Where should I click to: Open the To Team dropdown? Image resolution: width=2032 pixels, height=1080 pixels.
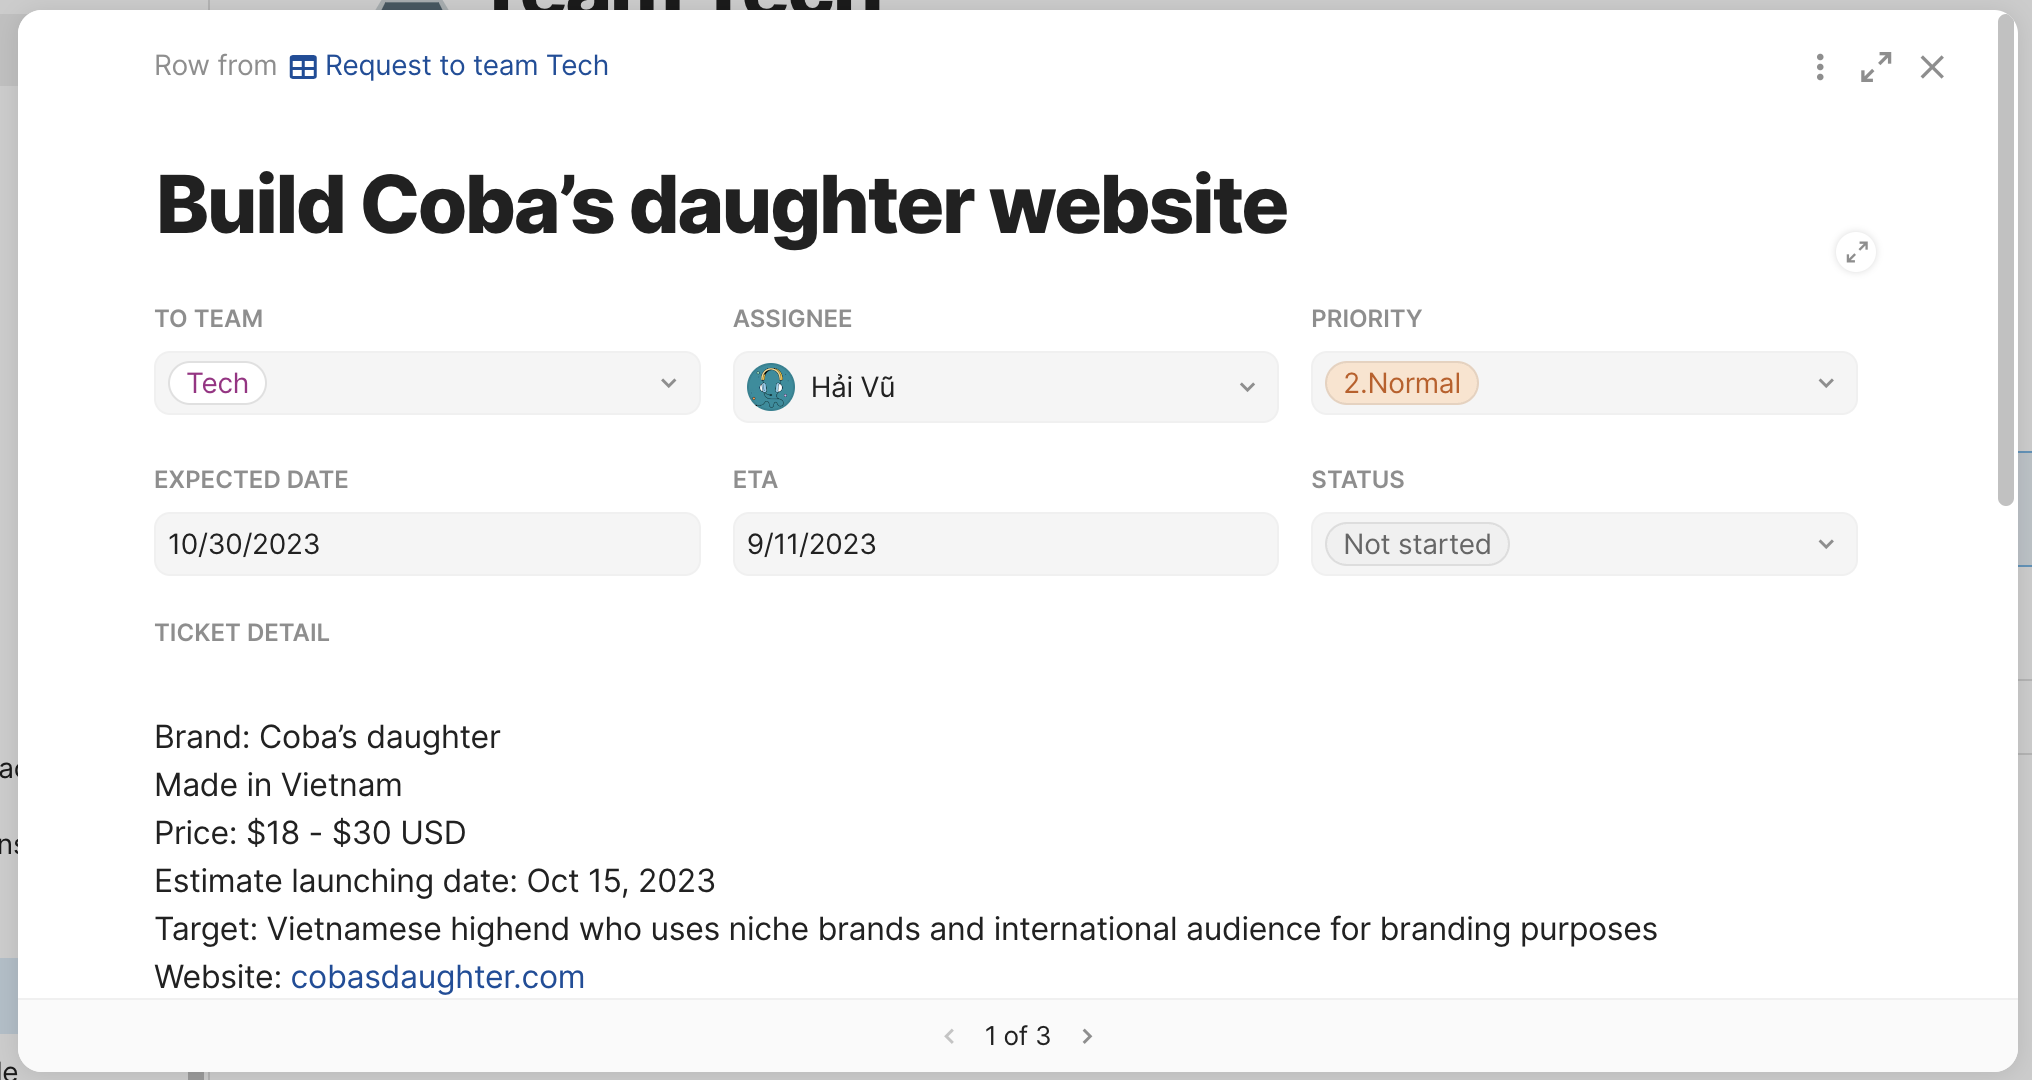[668, 383]
